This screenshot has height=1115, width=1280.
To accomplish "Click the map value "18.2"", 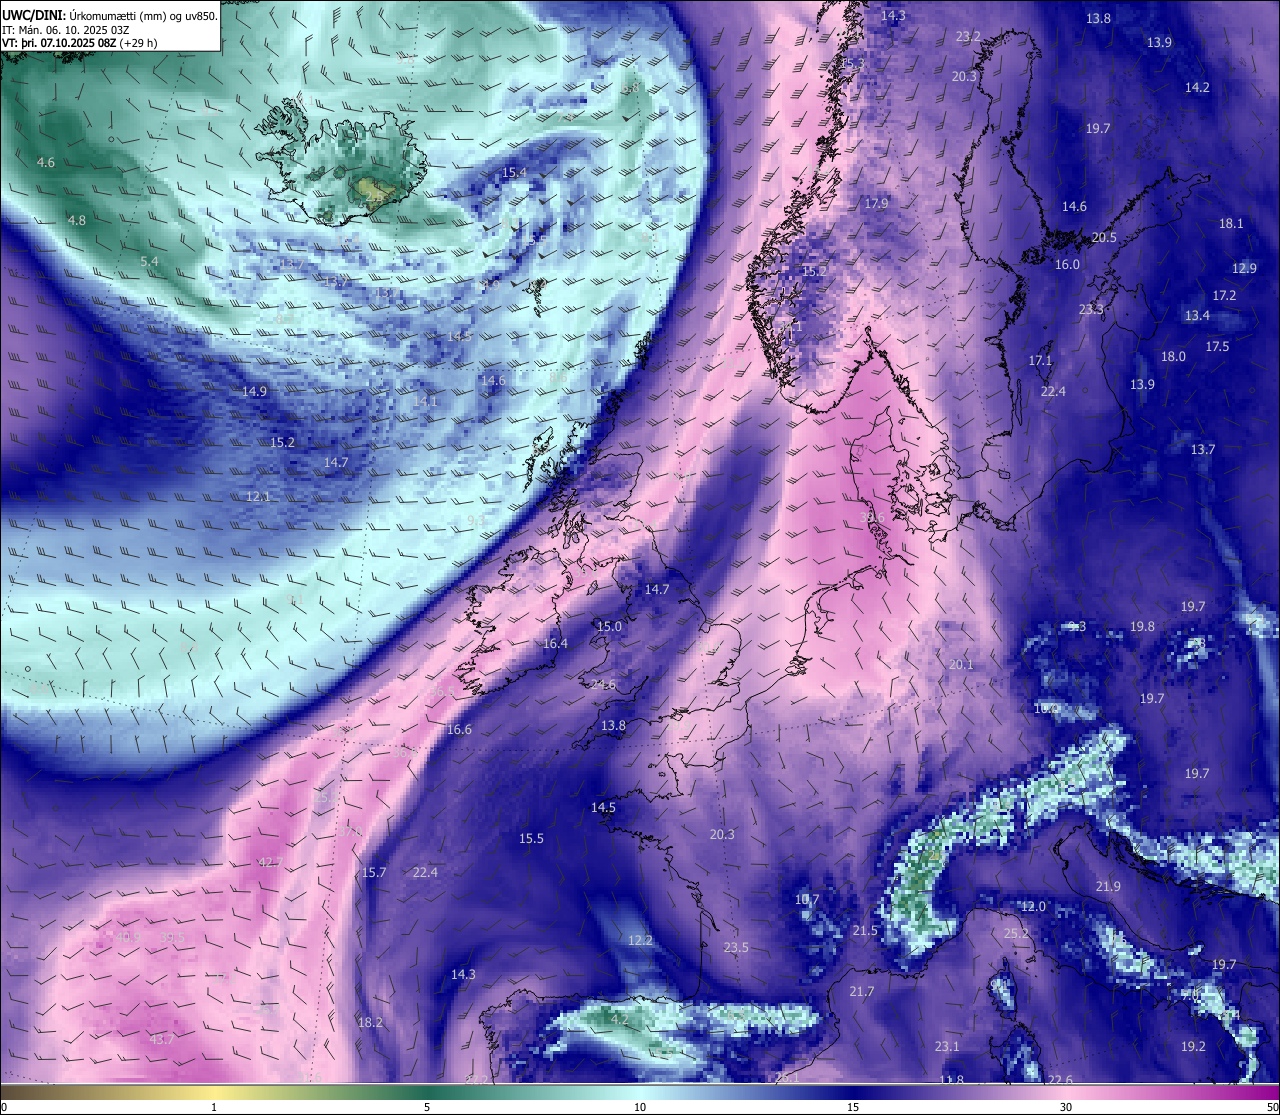I will [x=370, y=1022].
